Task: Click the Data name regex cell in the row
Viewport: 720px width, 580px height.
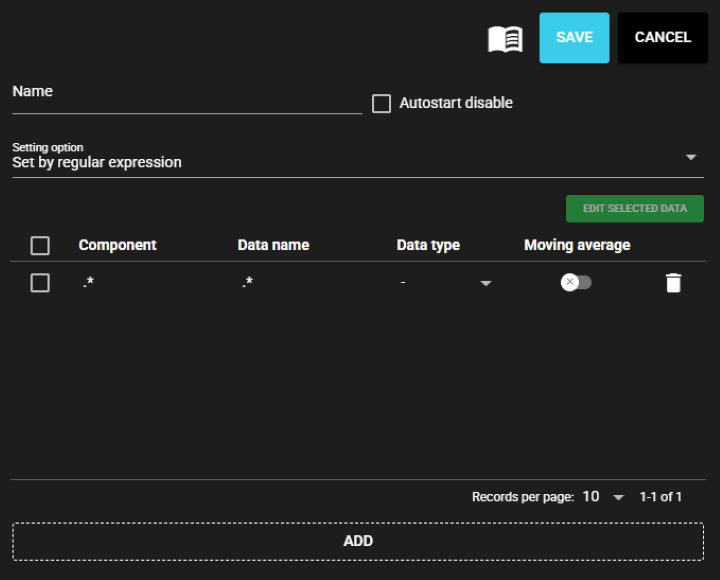Action: (247, 283)
